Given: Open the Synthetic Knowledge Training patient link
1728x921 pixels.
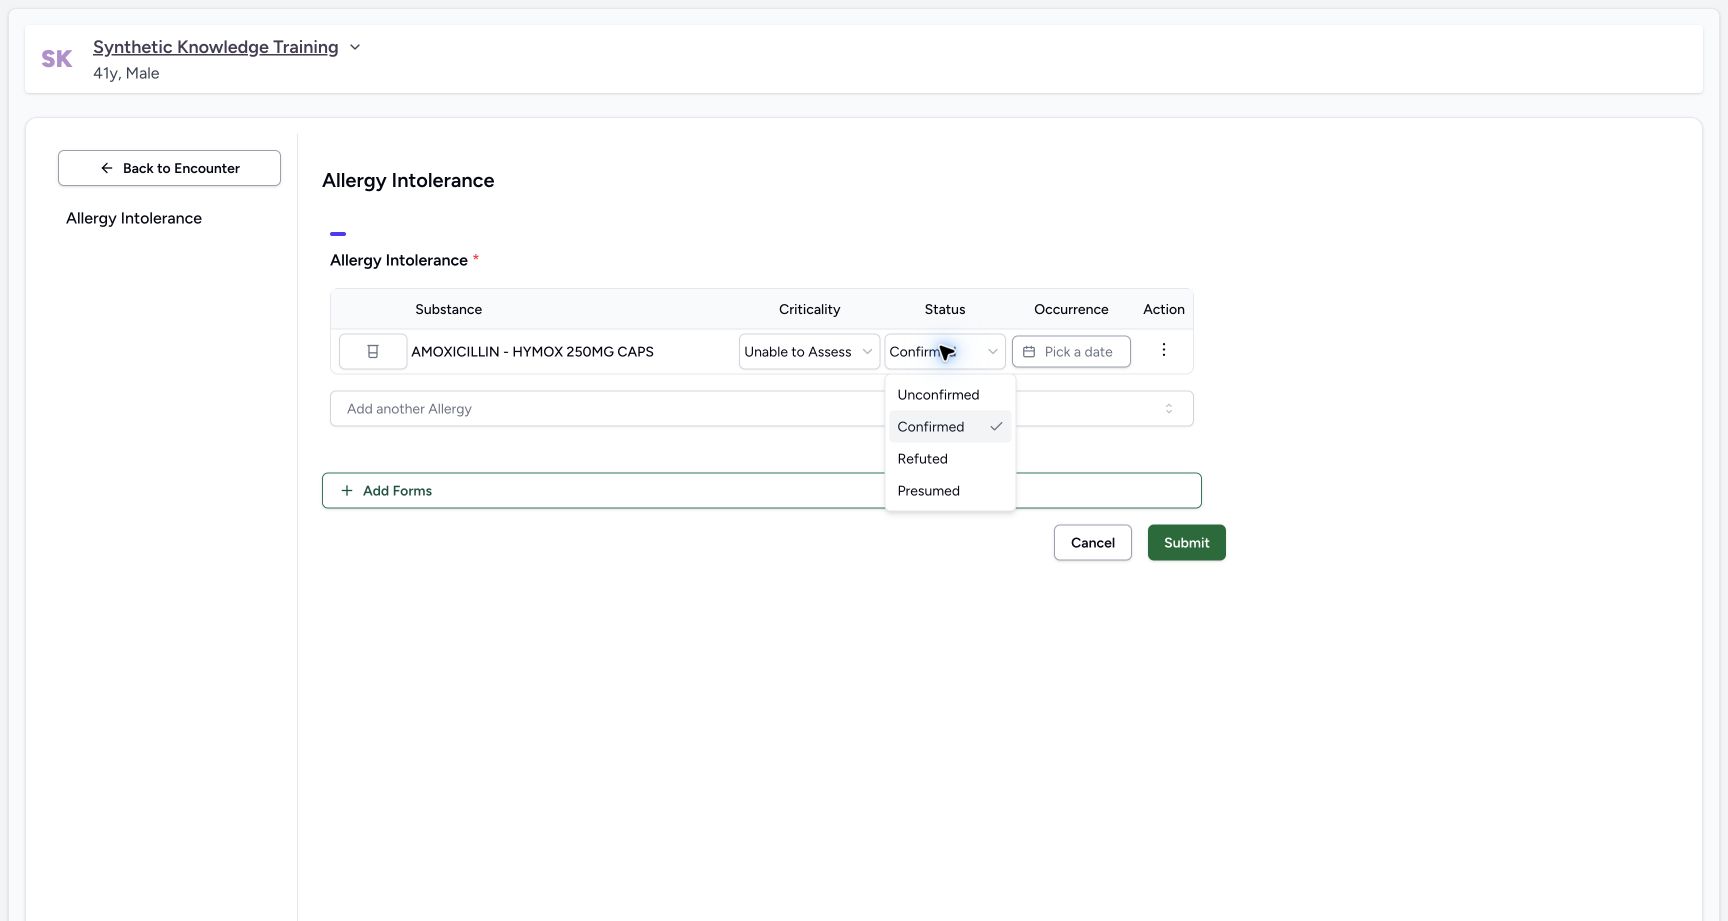Looking at the screenshot, I should [215, 47].
